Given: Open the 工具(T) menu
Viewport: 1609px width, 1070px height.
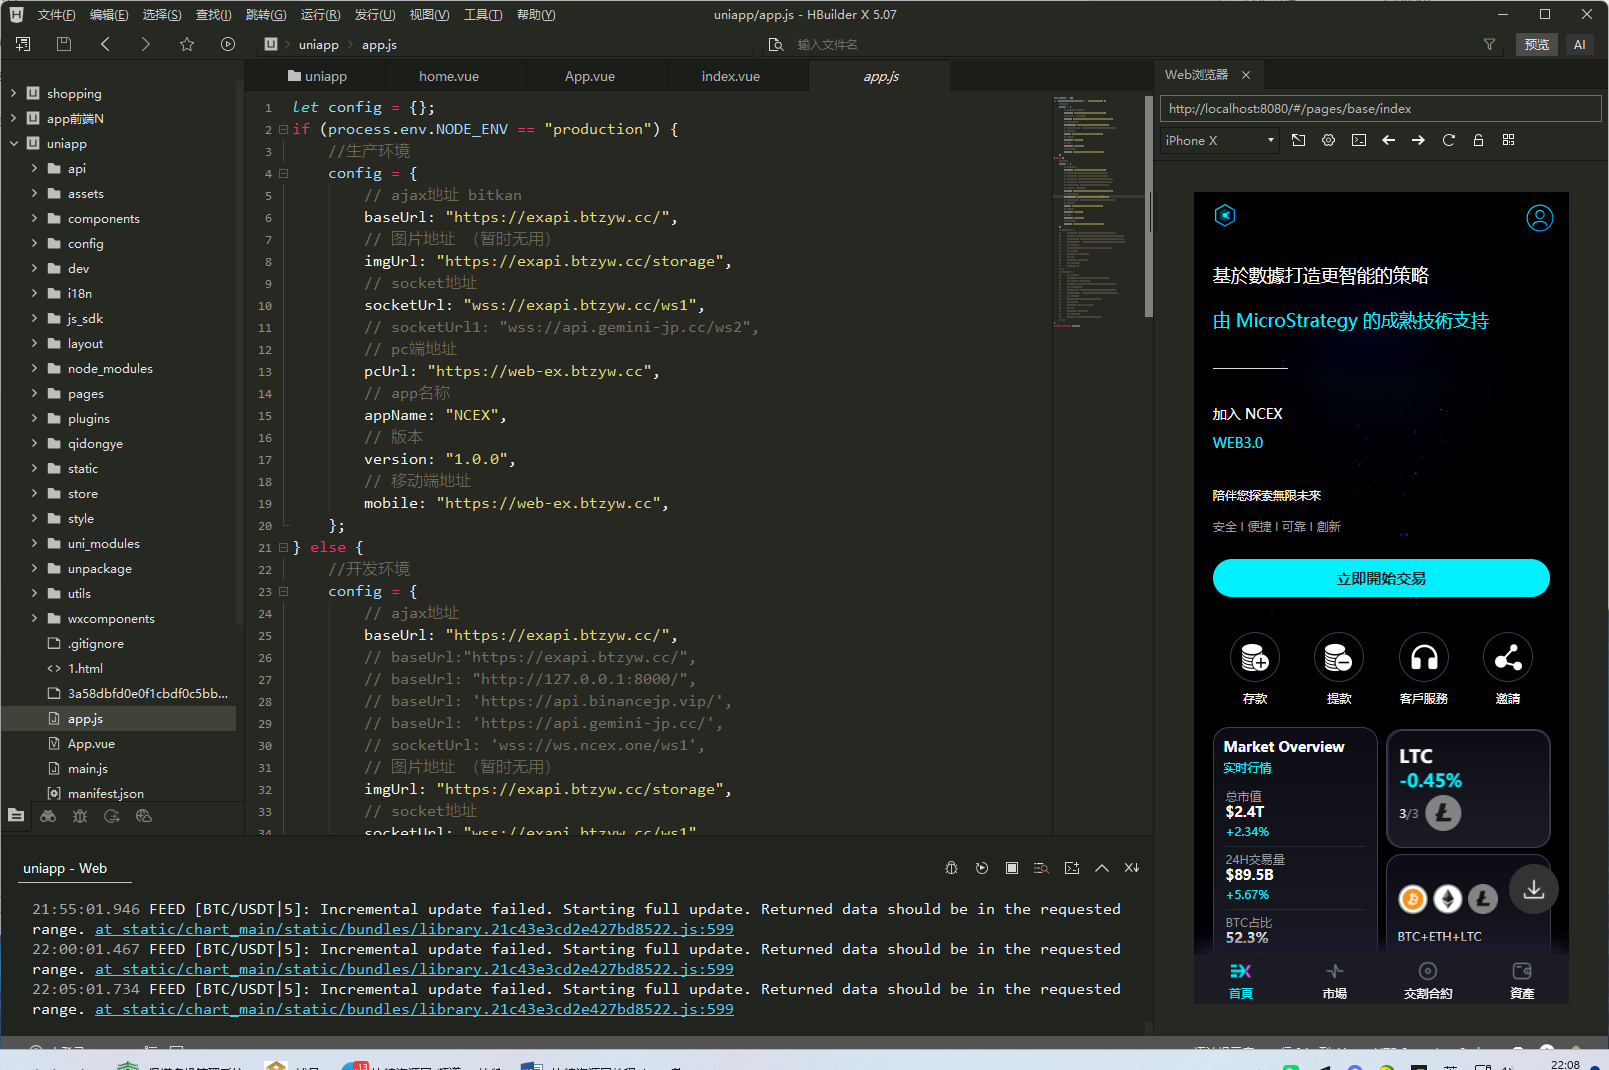Looking at the screenshot, I should click(483, 15).
